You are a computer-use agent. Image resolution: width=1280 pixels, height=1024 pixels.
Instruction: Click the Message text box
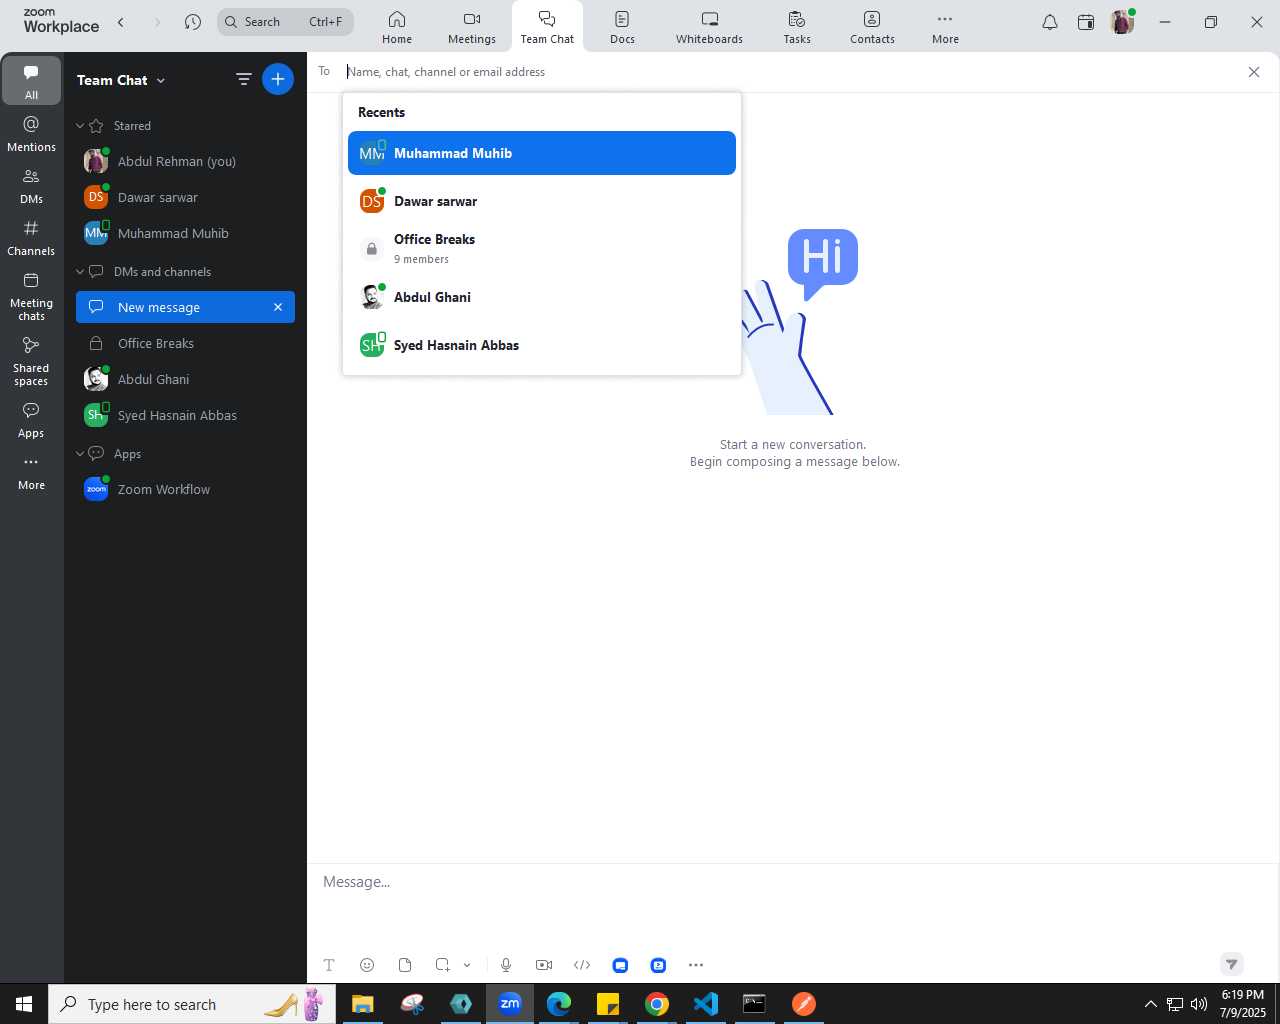coord(793,882)
